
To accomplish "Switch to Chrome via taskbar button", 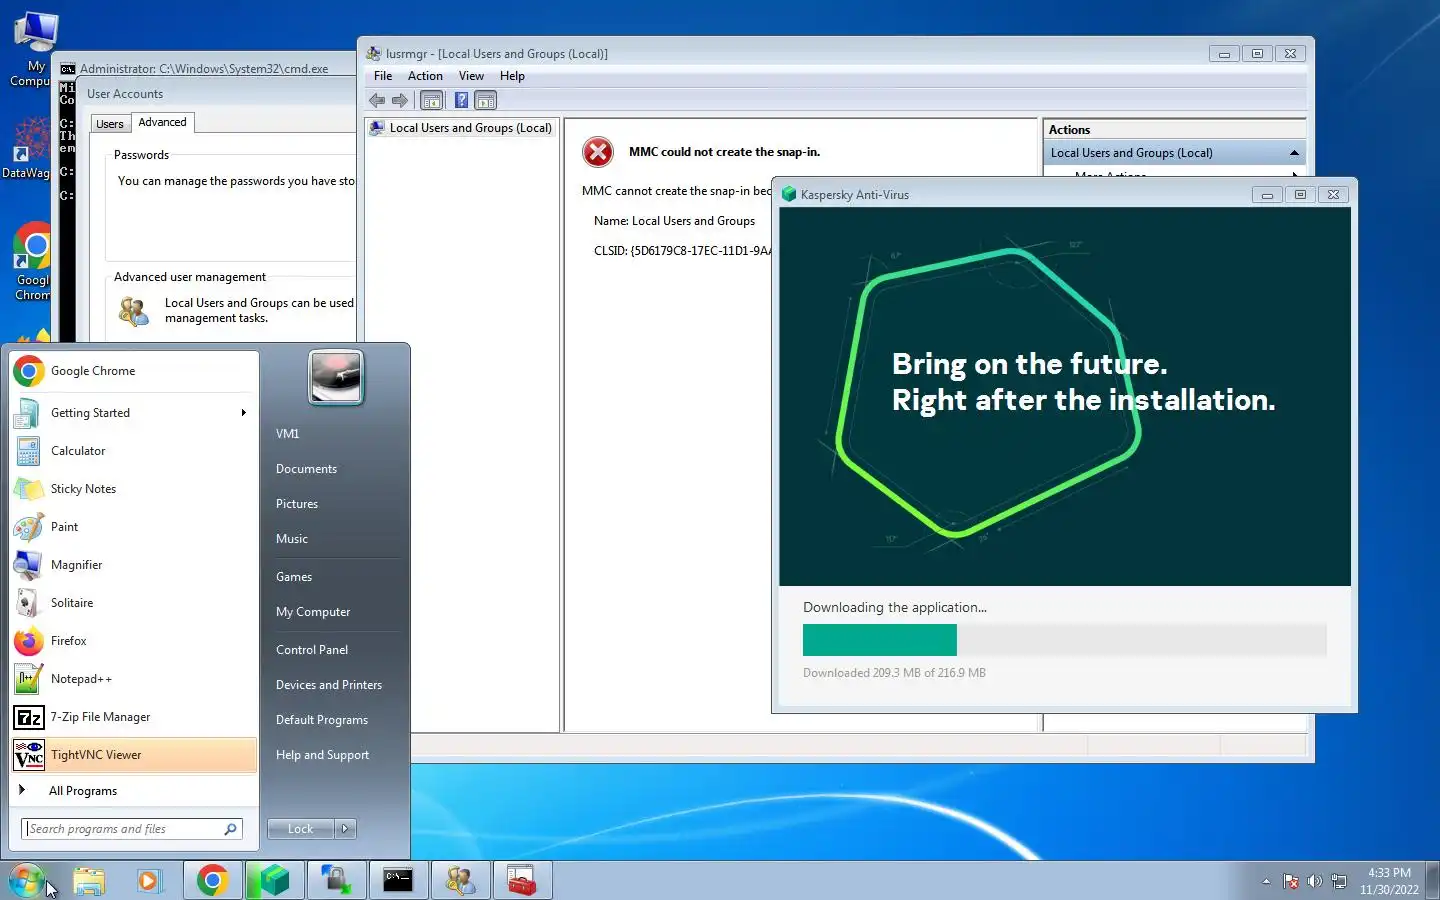I will (x=212, y=881).
